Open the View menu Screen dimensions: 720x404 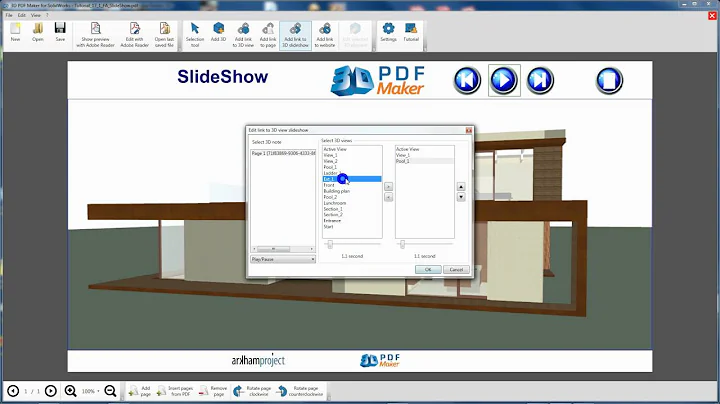[x=35, y=15]
